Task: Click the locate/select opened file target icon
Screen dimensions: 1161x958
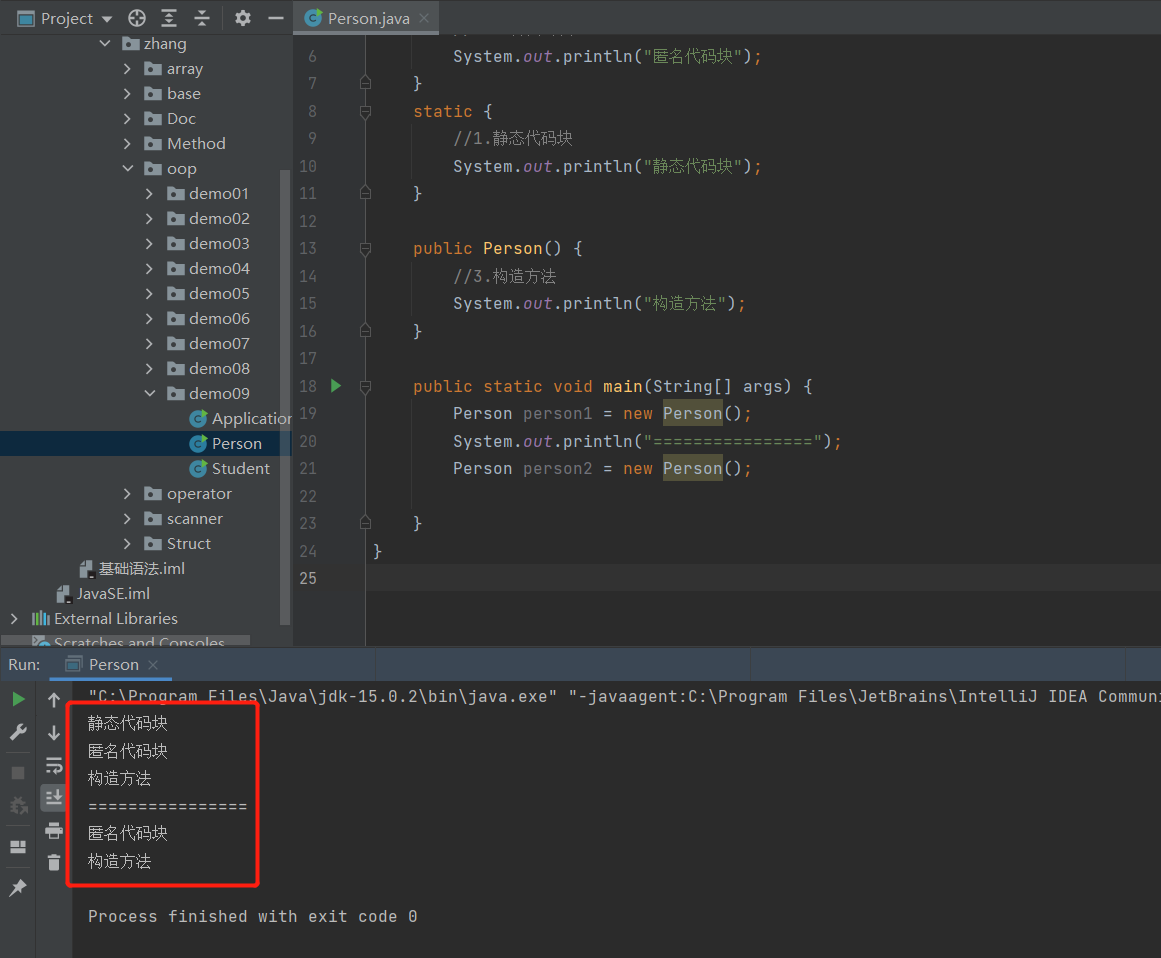Action: point(136,19)
